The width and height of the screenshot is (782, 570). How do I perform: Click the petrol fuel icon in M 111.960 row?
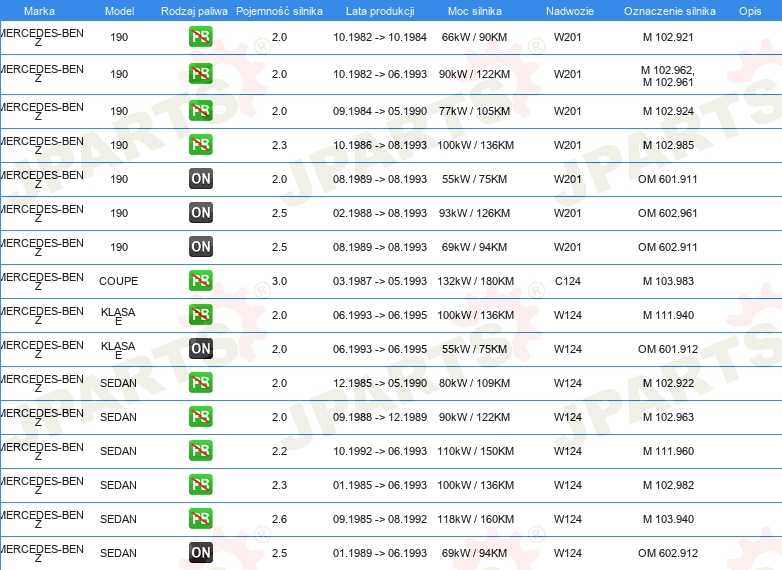[201, 451]
